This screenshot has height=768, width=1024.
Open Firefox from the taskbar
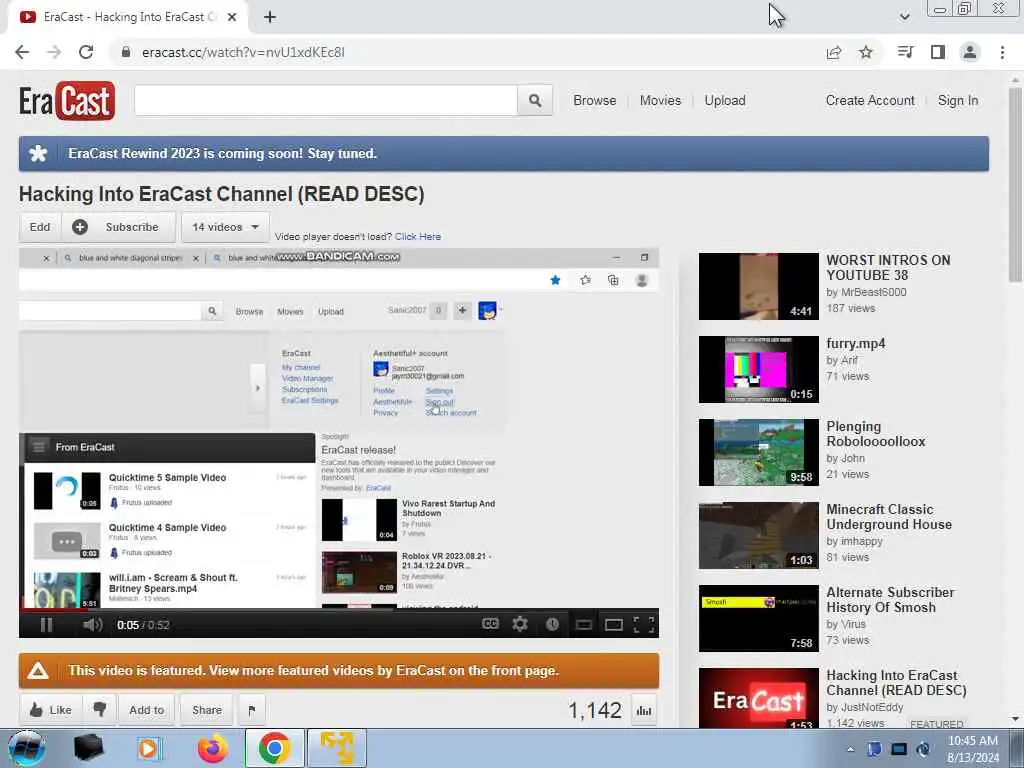point(213,748)
